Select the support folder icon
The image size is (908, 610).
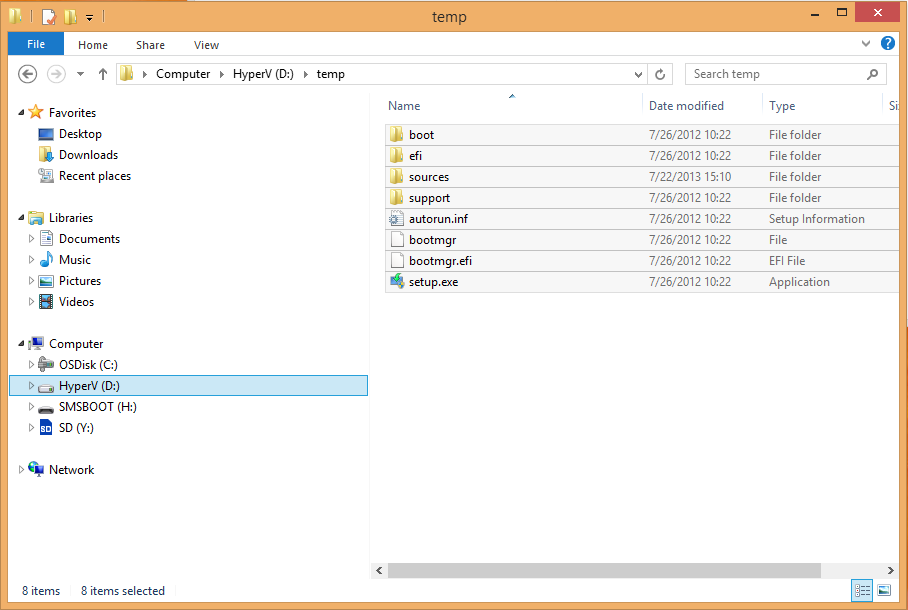397,198
